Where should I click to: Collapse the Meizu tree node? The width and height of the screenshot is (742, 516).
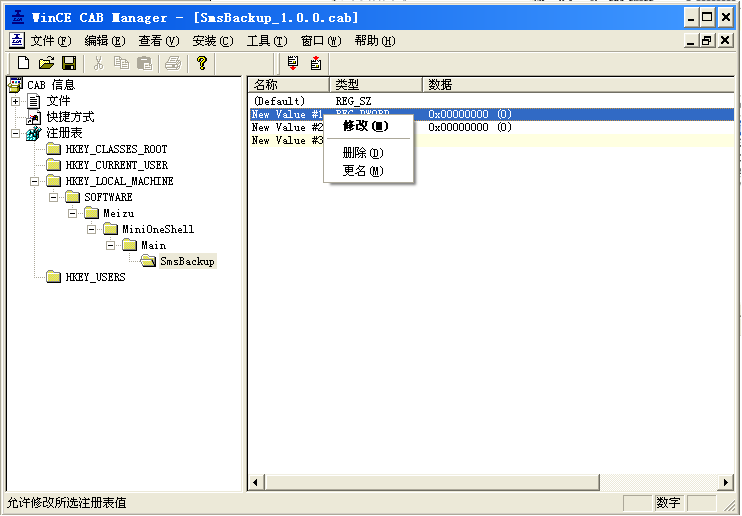pos(72,214)
